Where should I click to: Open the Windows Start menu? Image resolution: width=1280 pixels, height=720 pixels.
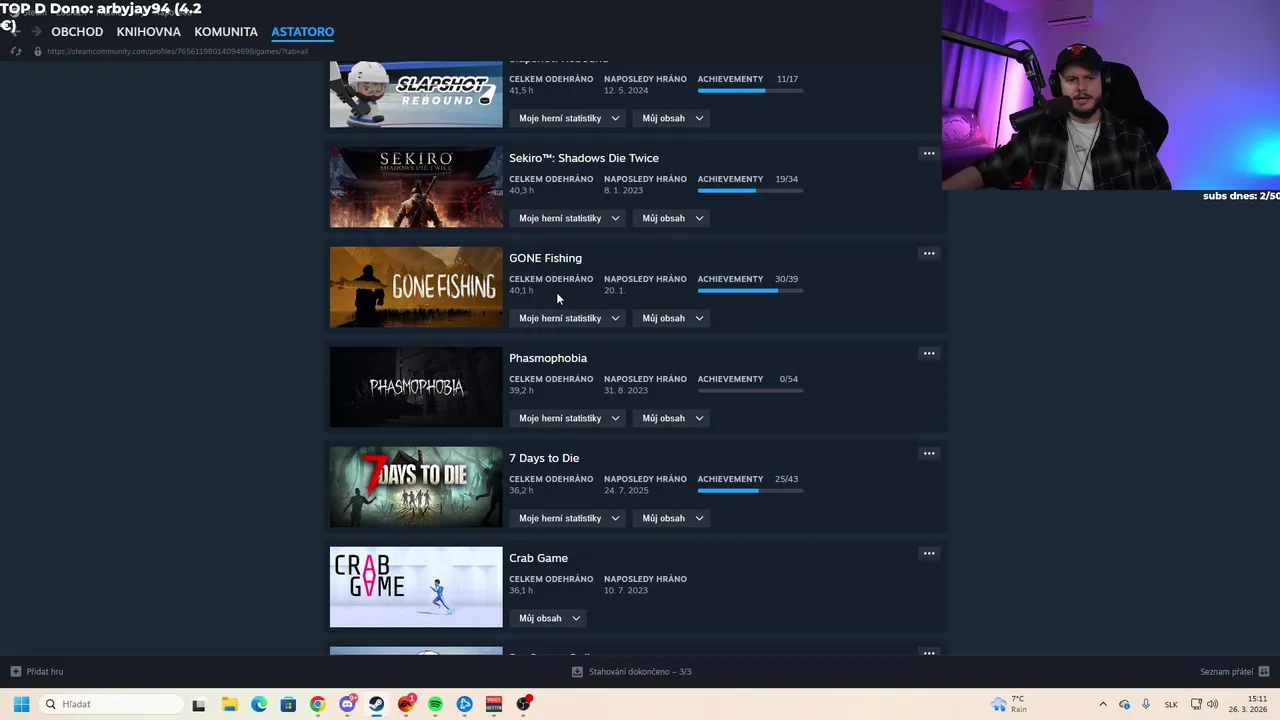pyautogui.click(x=21, y=704)
